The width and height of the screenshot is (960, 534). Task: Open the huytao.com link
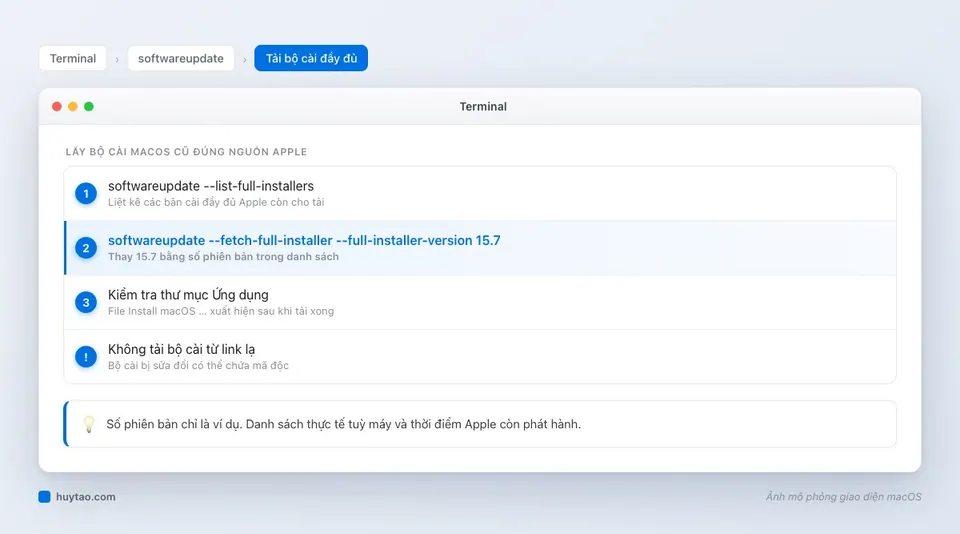pyautogui.click(x=86, y=497)
